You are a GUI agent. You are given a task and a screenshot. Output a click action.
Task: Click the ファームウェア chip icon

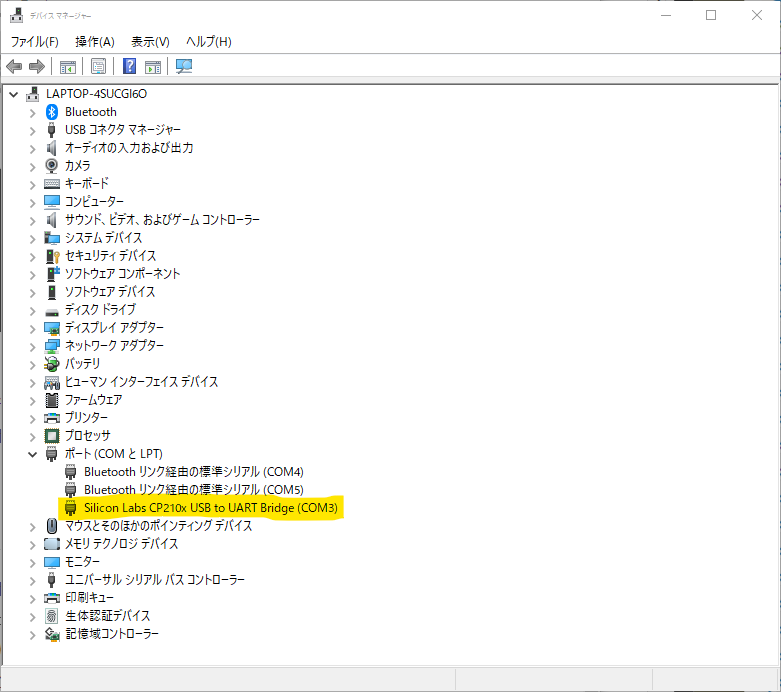tap(52, 400)
